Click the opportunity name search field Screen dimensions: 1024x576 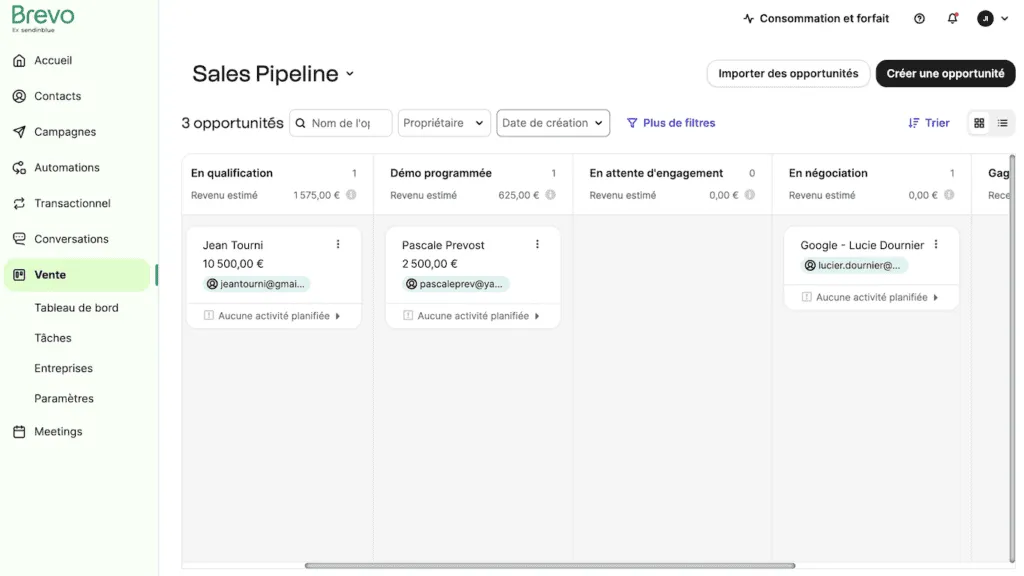pos(340,123)
